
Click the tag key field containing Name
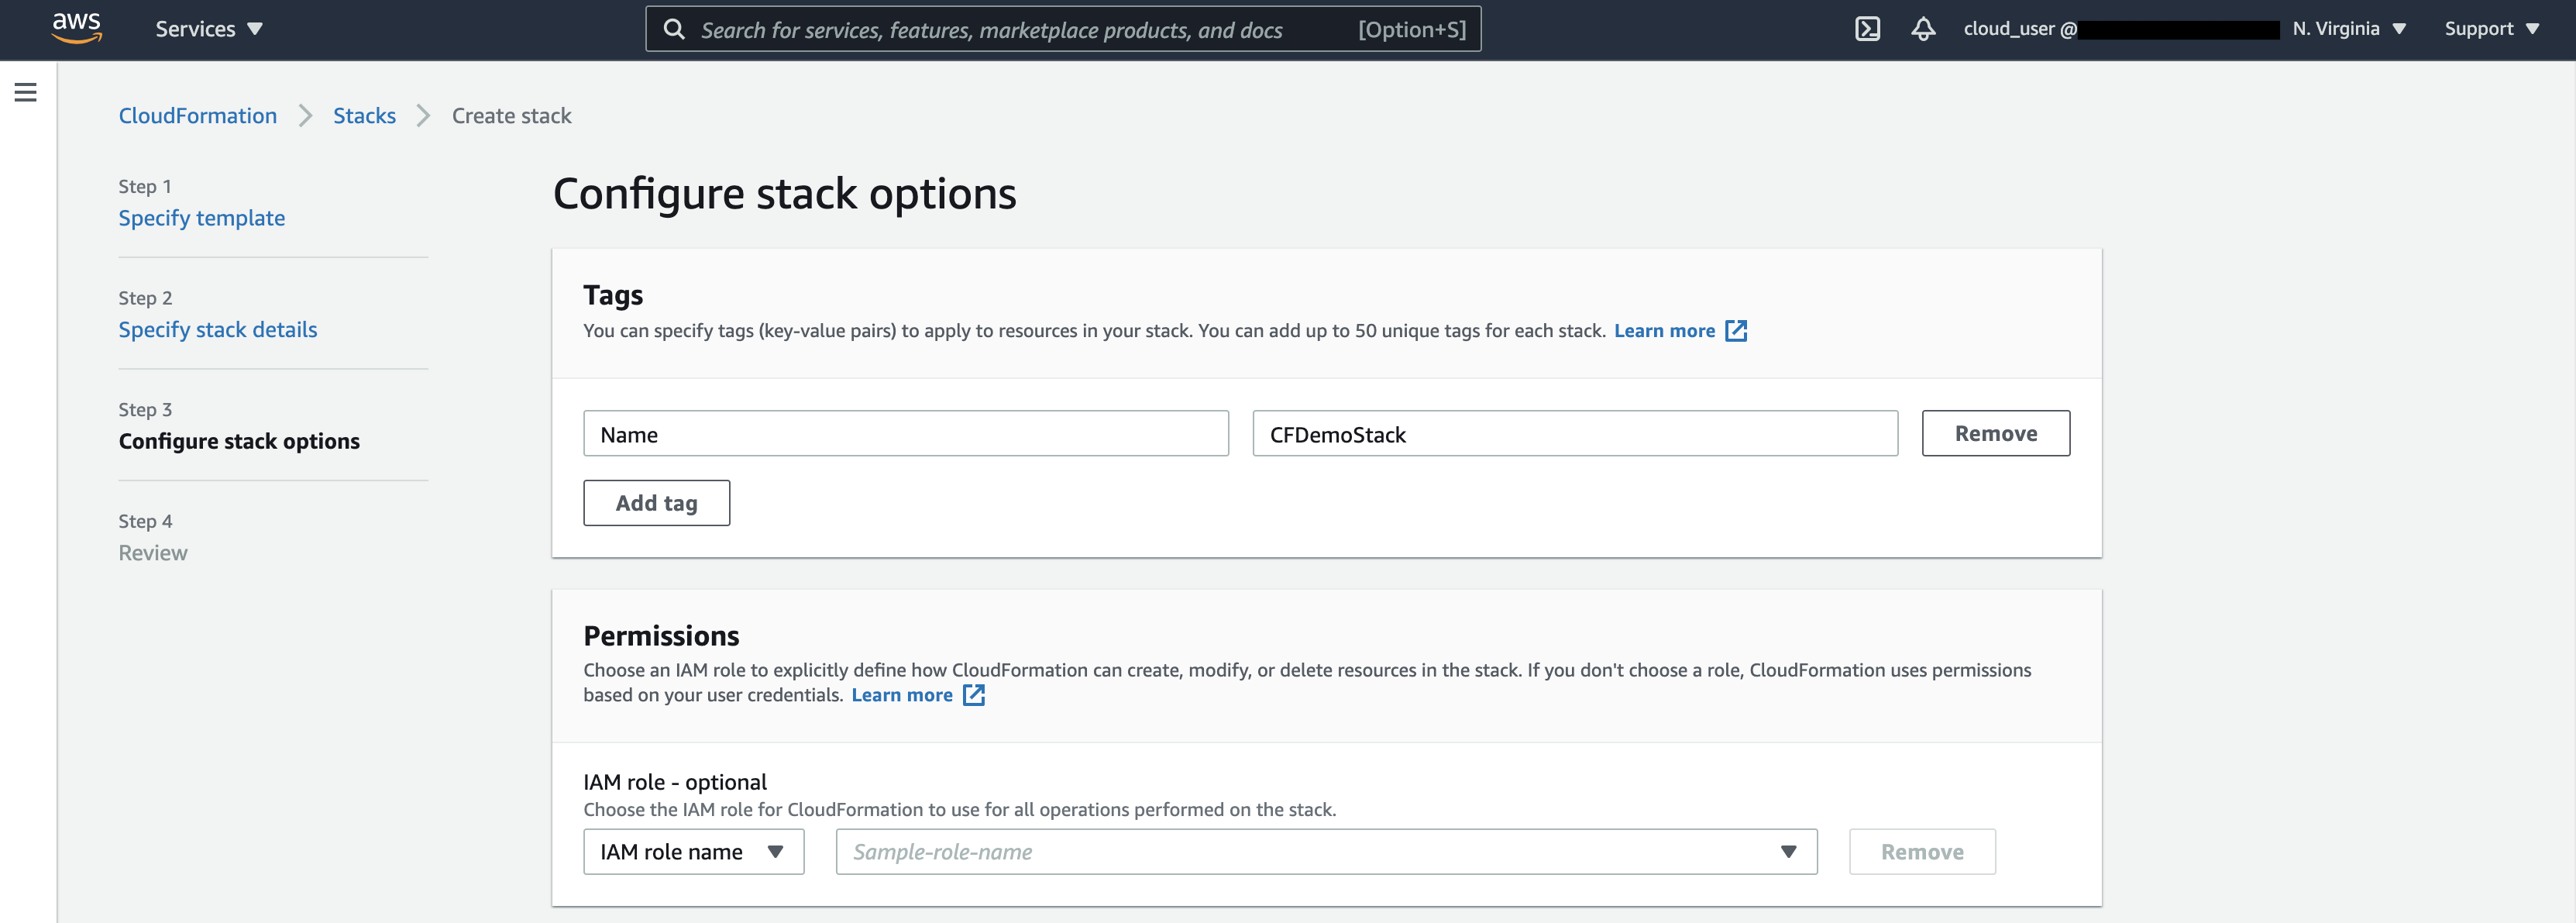(906, 434)
